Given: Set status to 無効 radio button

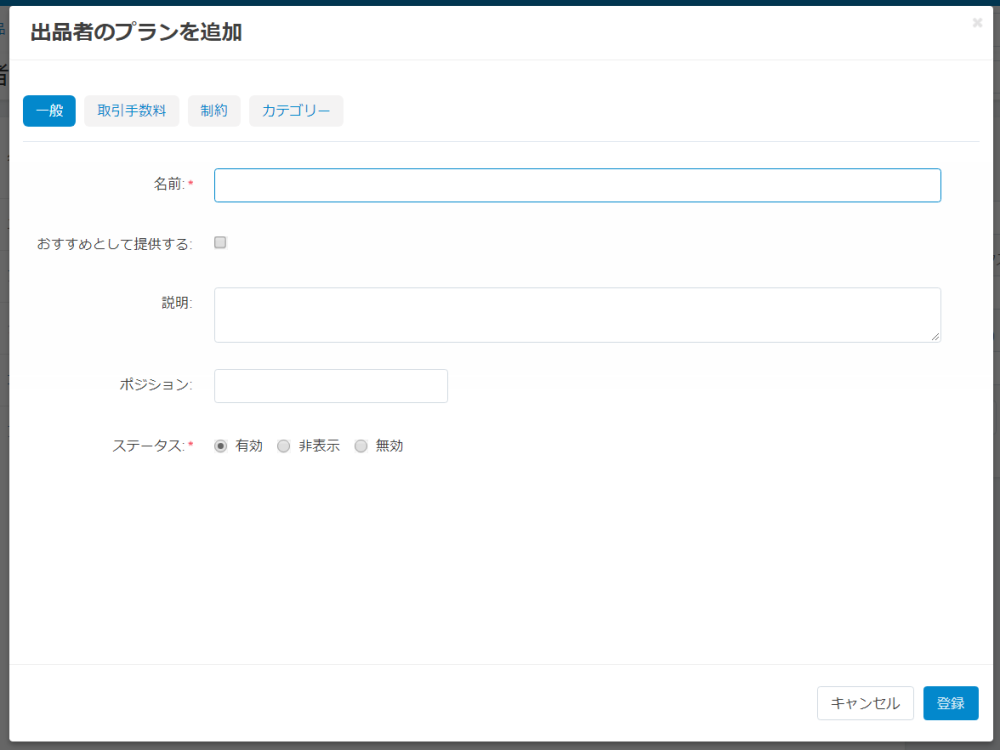Looking at the screenshot, I should 361,446.
